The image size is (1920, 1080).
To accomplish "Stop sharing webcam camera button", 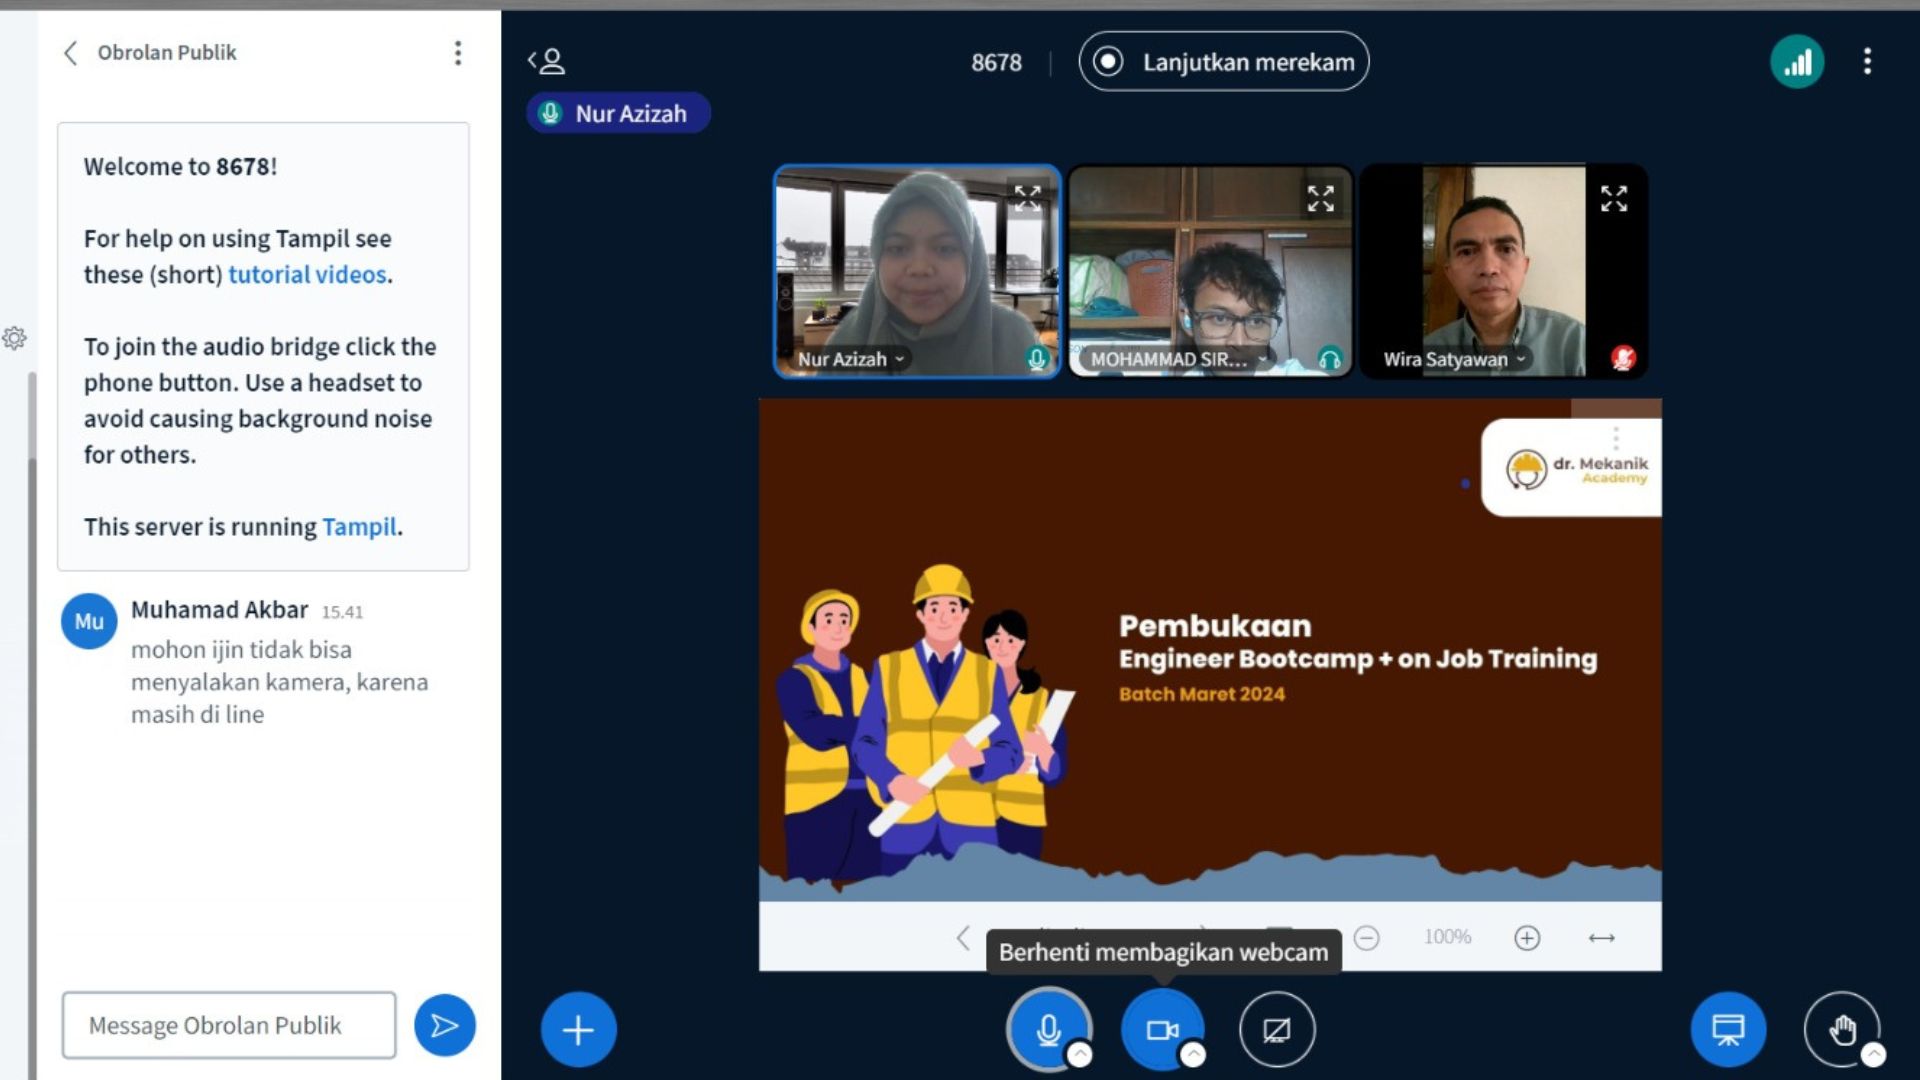I will click(x=1161, y=1029).
